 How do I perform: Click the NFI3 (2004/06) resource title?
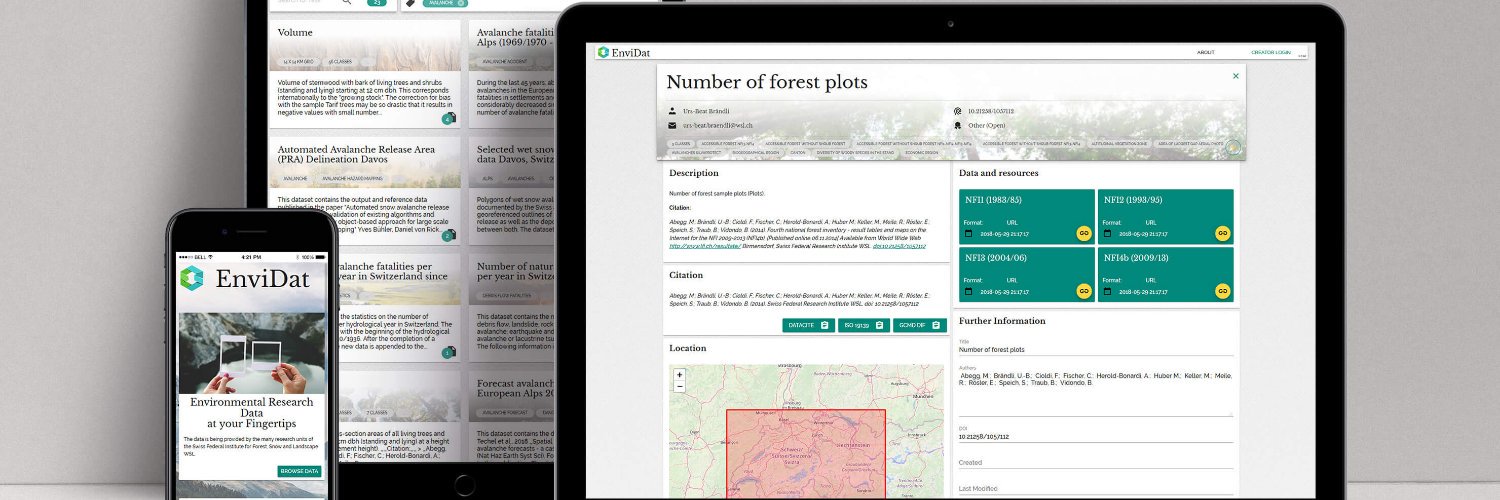[994, 257]
